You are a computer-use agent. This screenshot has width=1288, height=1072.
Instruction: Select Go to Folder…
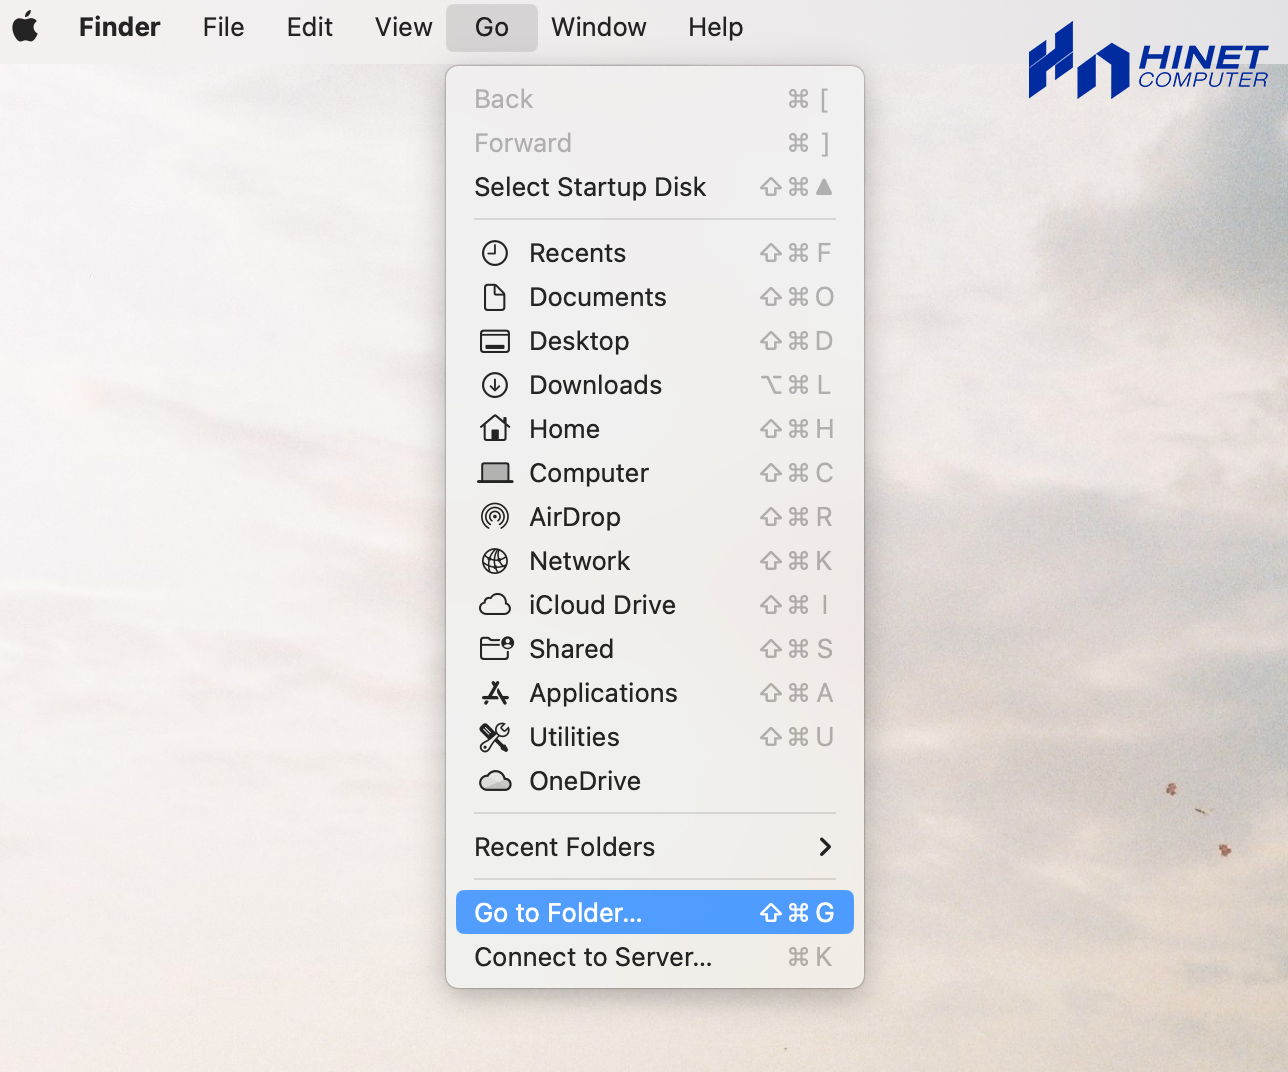[655, 913]
